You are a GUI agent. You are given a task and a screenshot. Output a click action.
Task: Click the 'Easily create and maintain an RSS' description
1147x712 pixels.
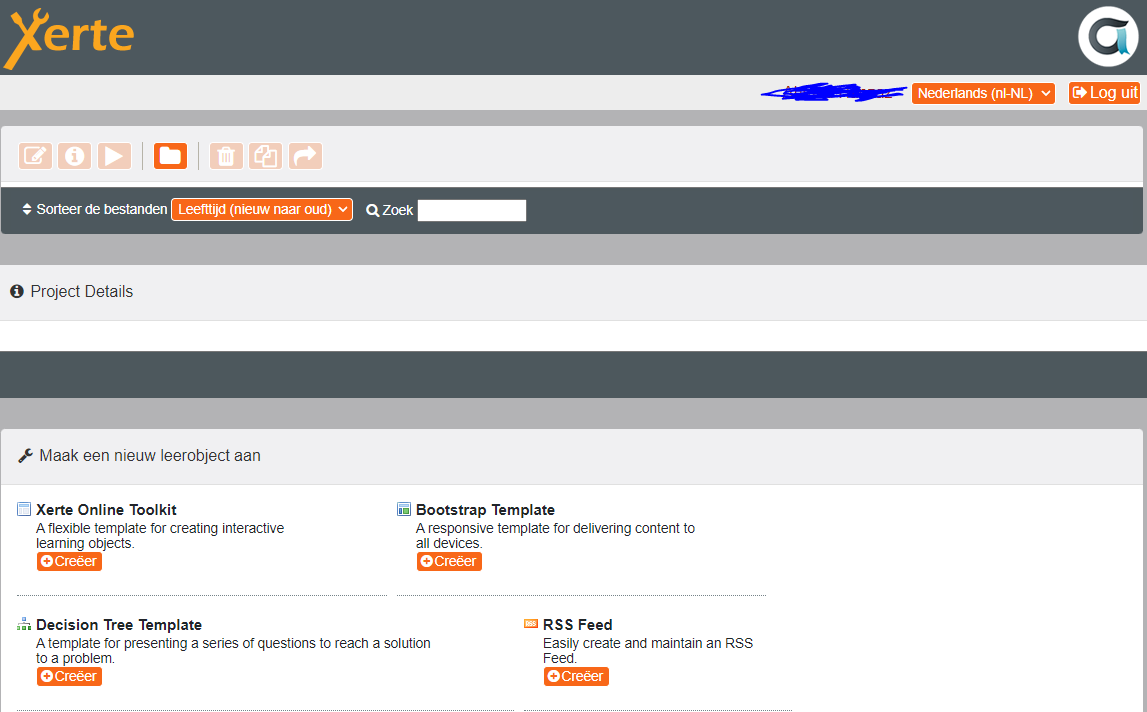[x=648, y=651]
